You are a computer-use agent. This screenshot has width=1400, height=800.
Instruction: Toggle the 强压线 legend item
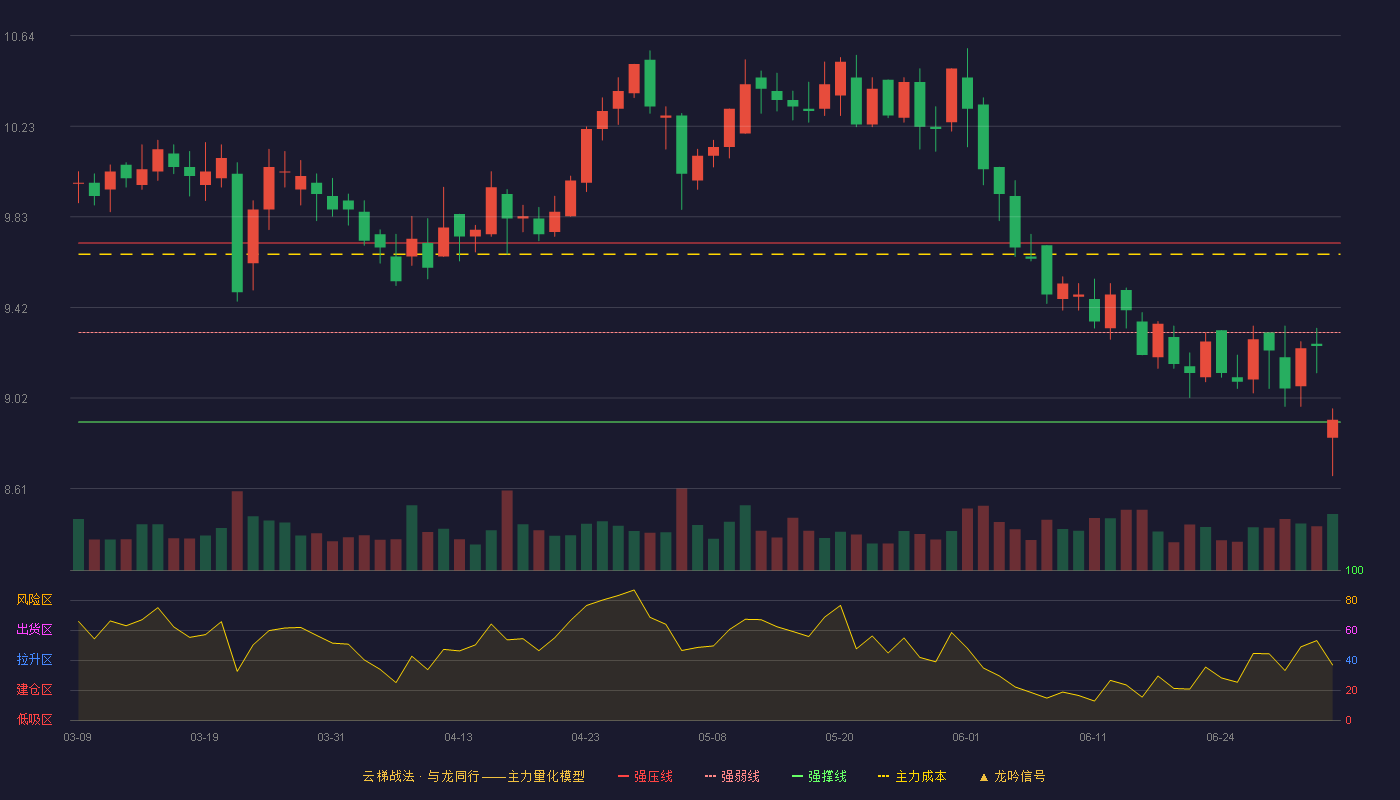645,776
